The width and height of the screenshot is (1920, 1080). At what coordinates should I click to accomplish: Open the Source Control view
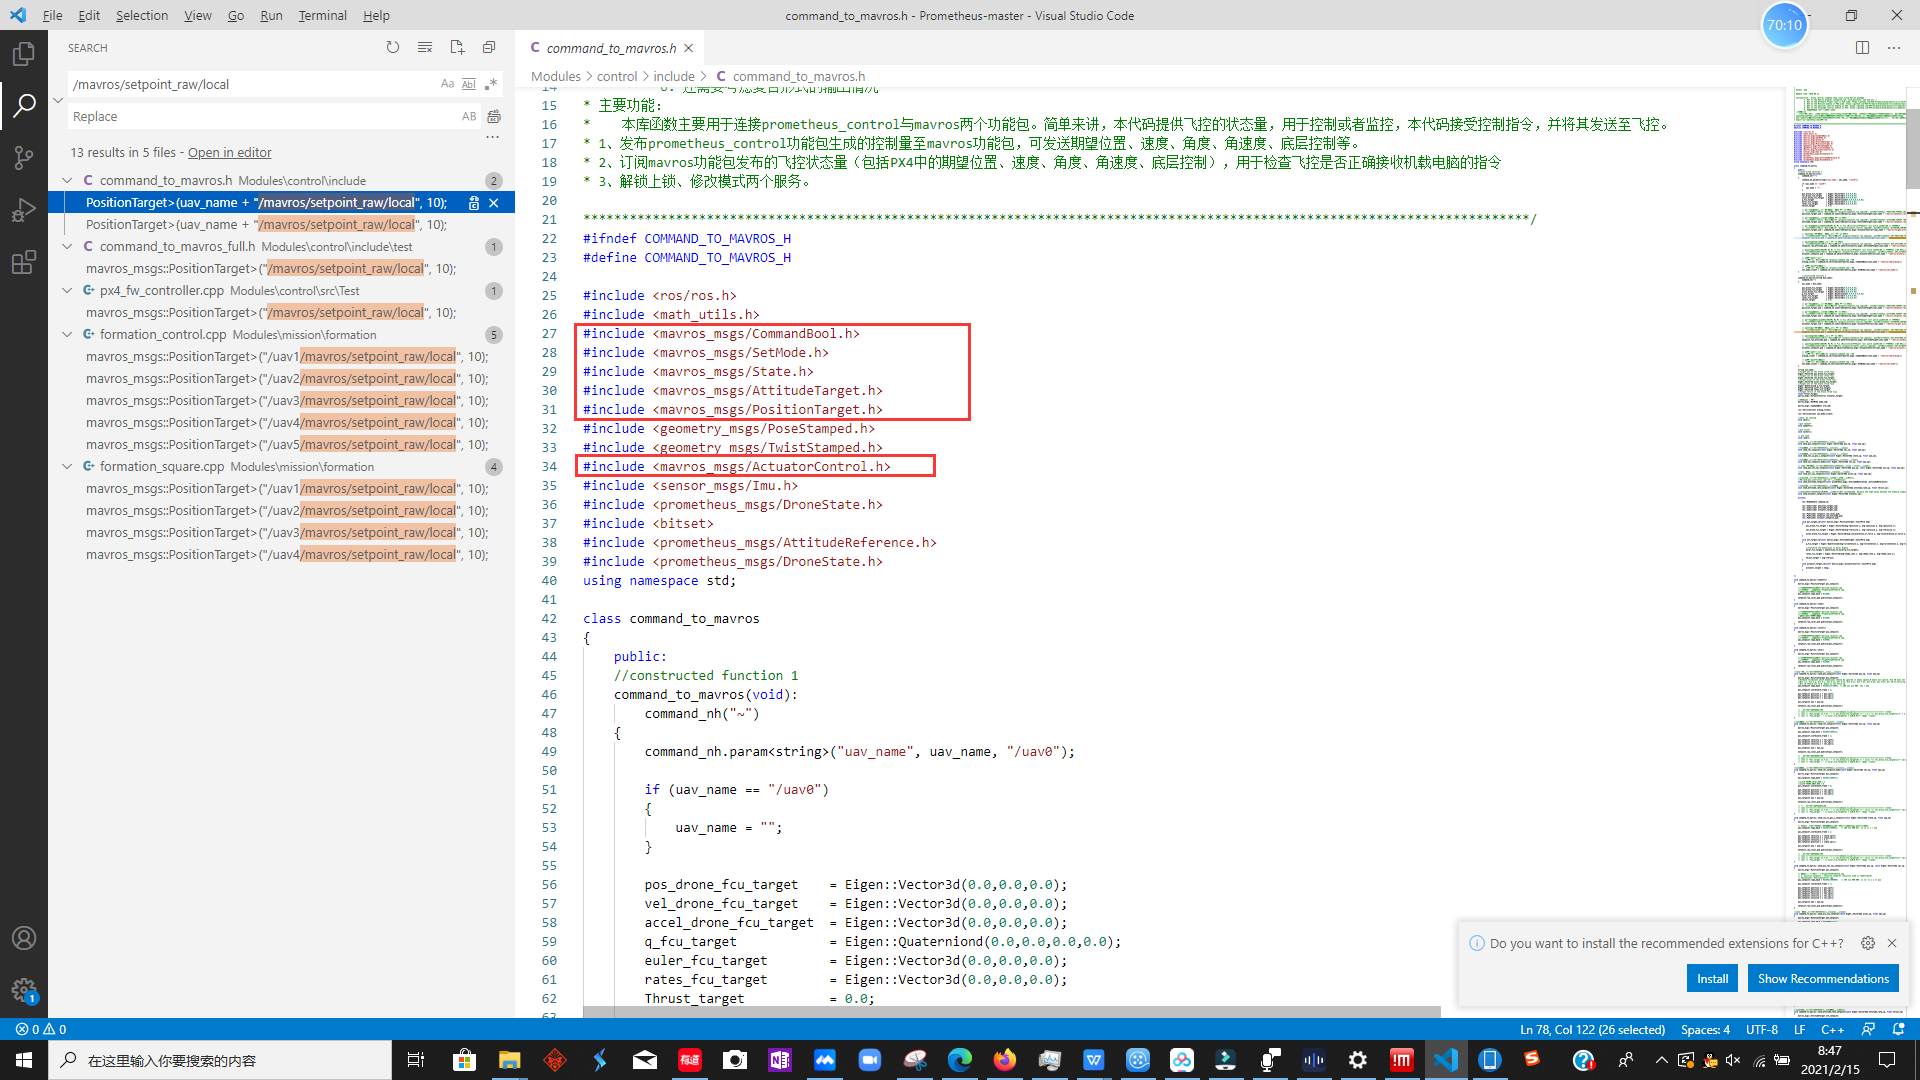click(23, 158)
